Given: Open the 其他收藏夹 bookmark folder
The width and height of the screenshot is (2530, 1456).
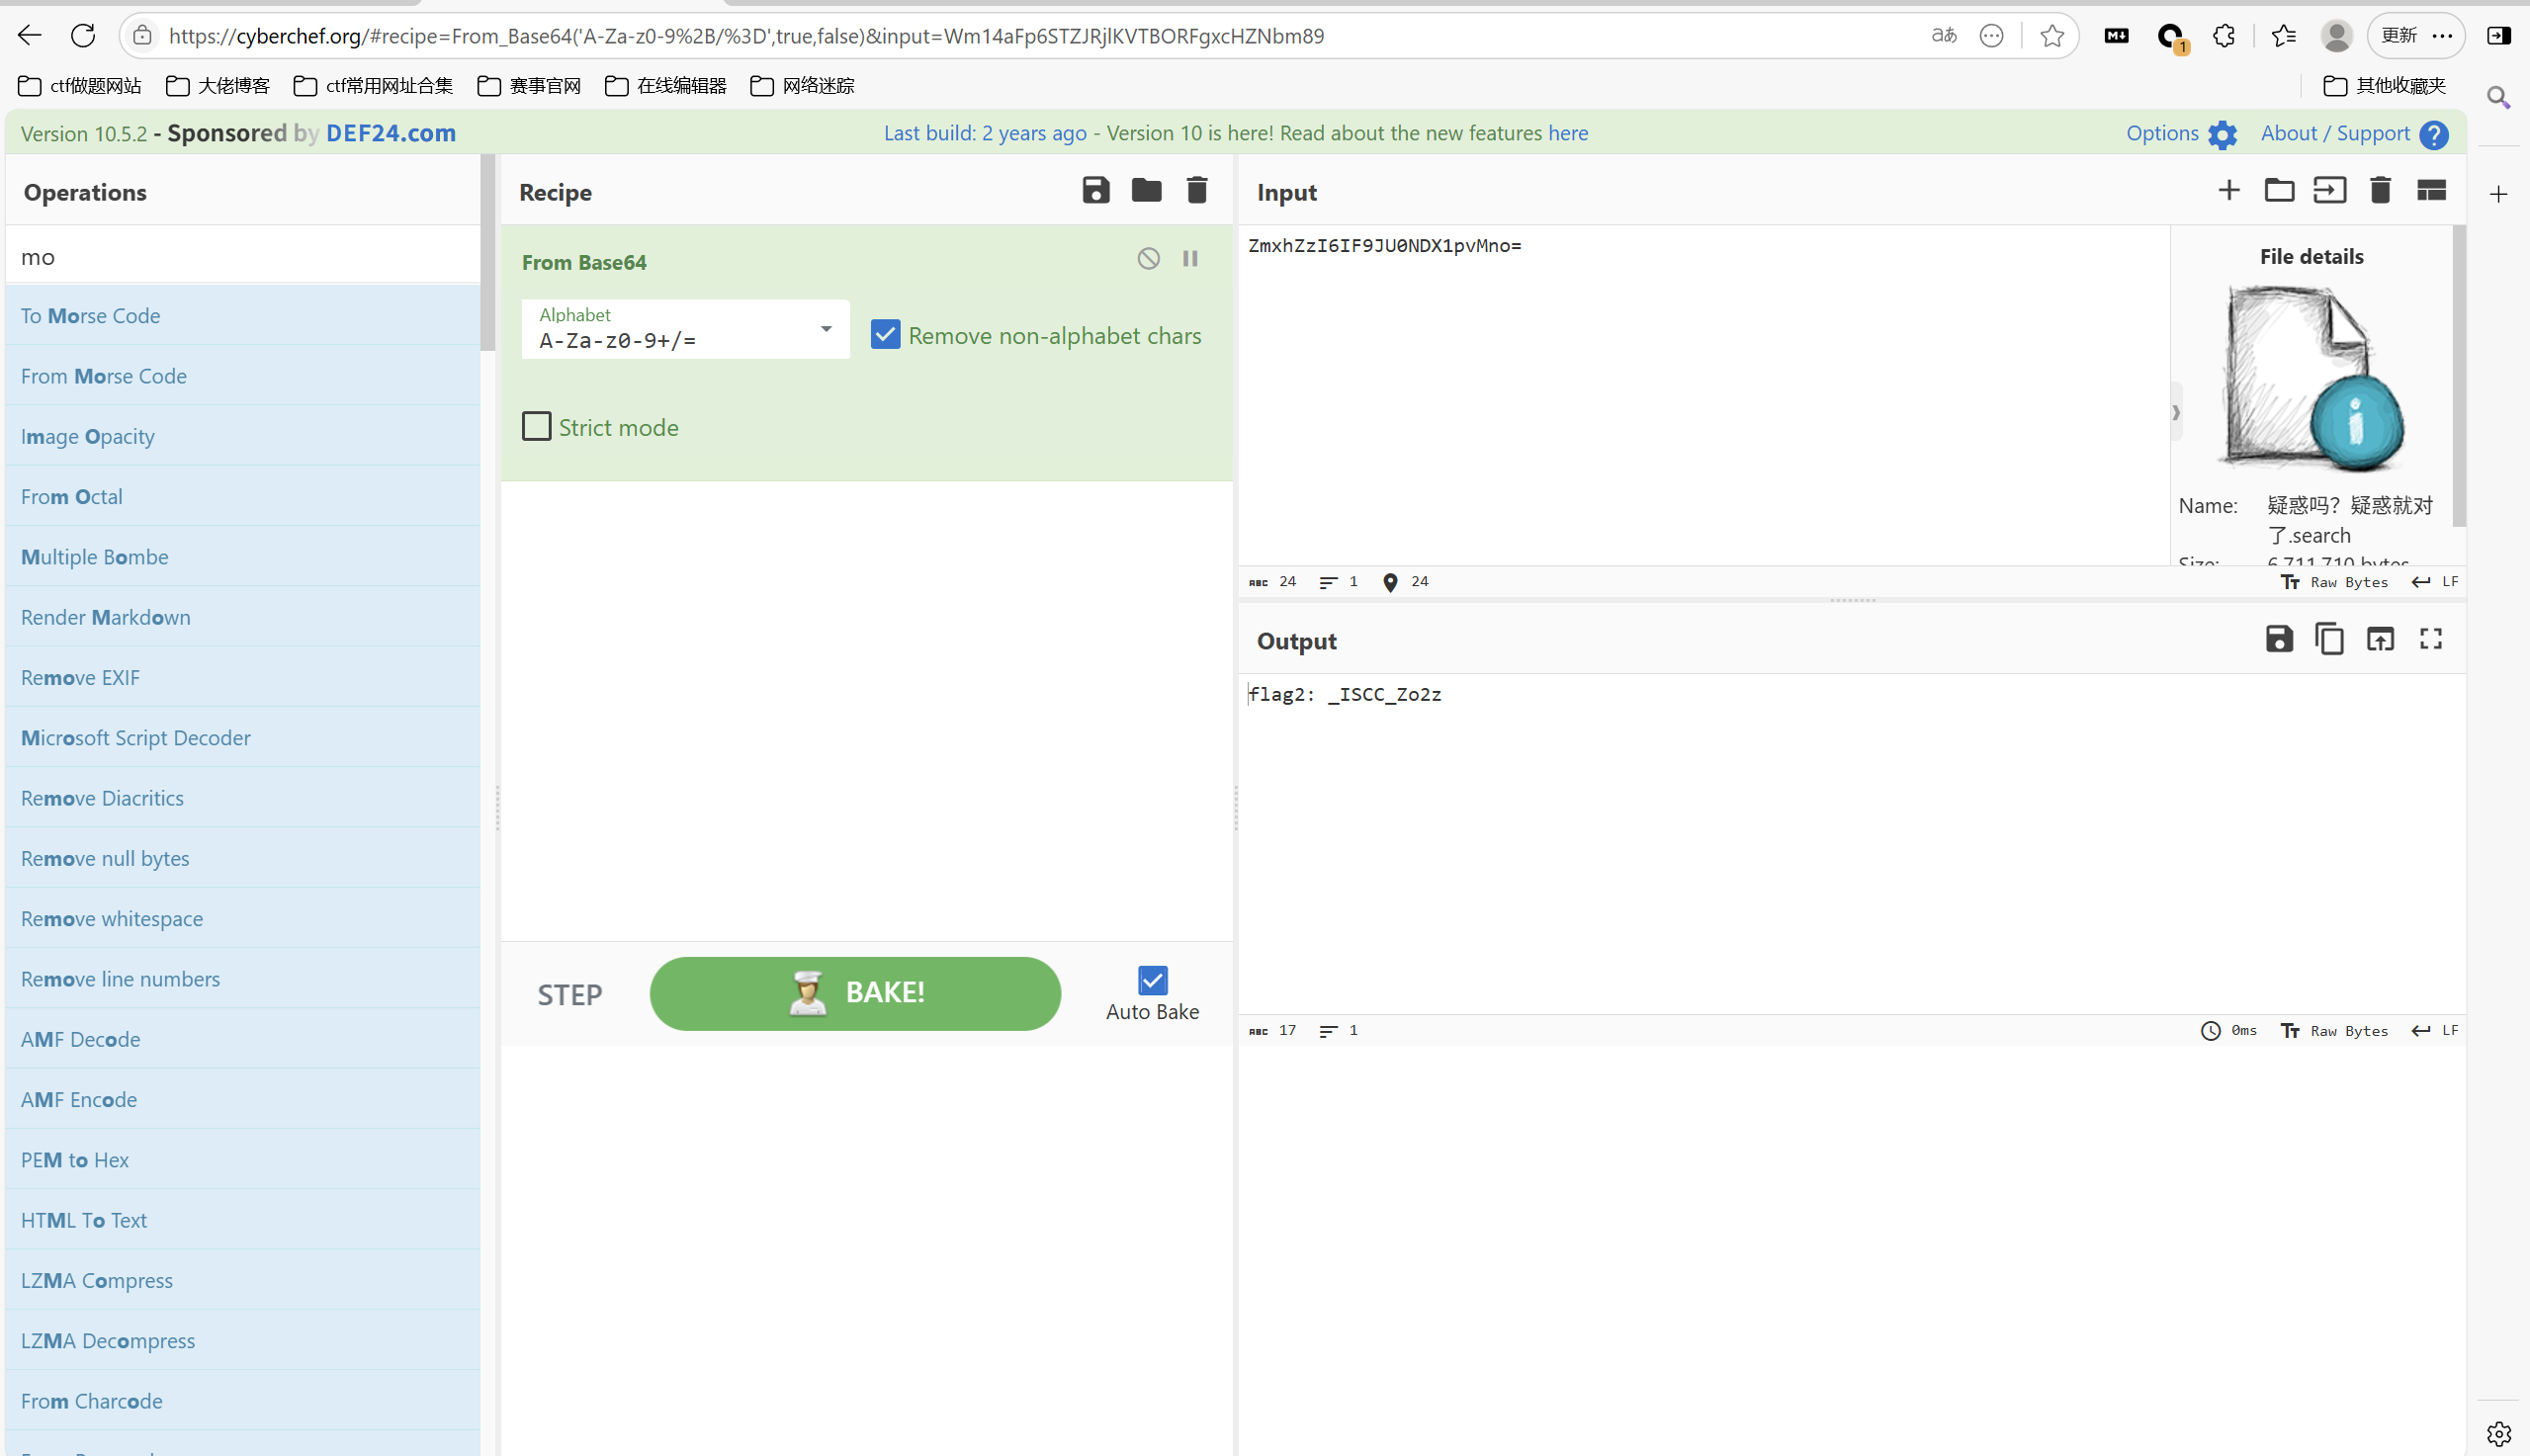Looking at the screenshot, I should (x=2385, y=86).
